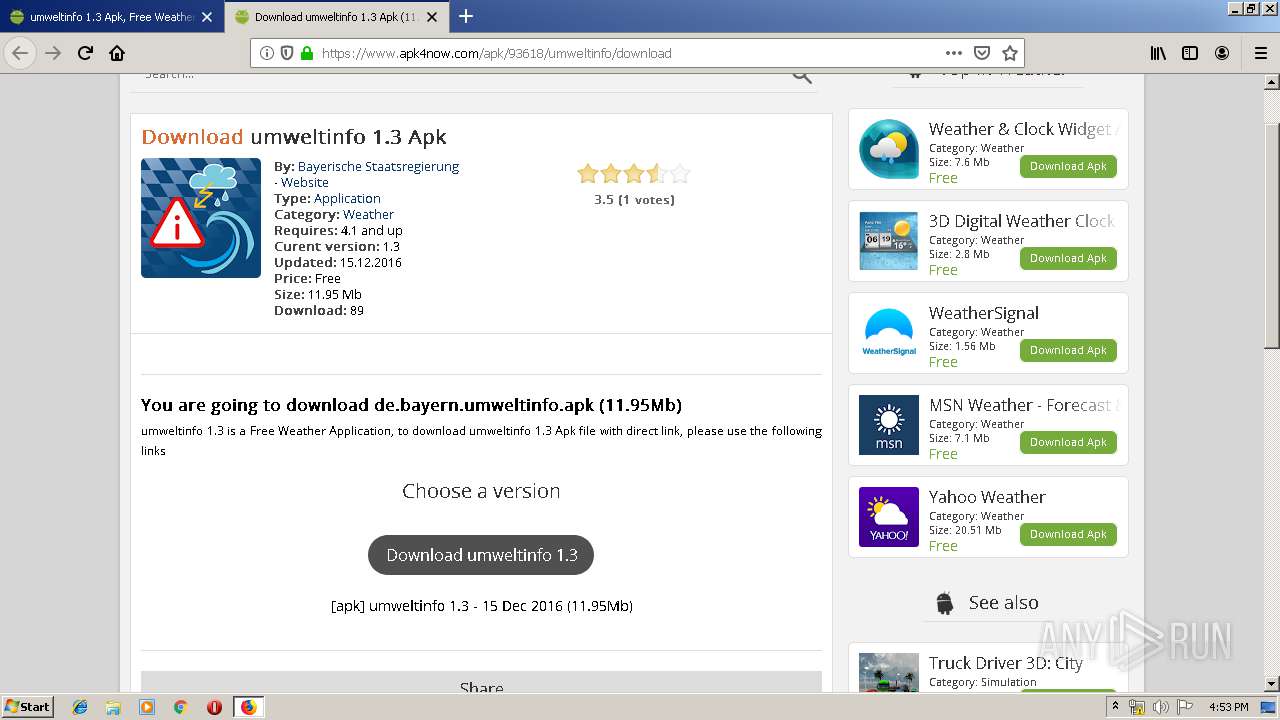
Task: Open 3D Digital Weather Clock title link
Action: [1021, 221]
